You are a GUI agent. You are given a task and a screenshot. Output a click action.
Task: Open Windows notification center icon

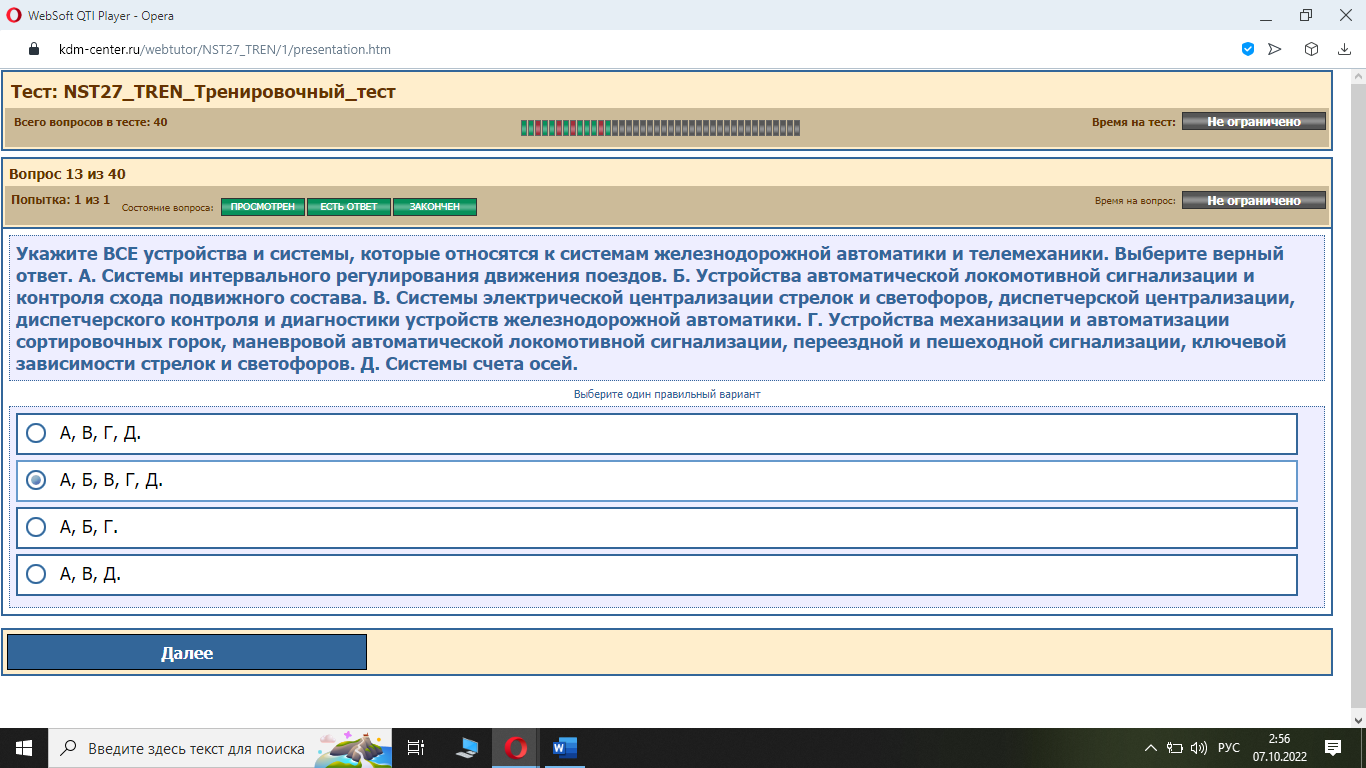(x=1332, y=748)
